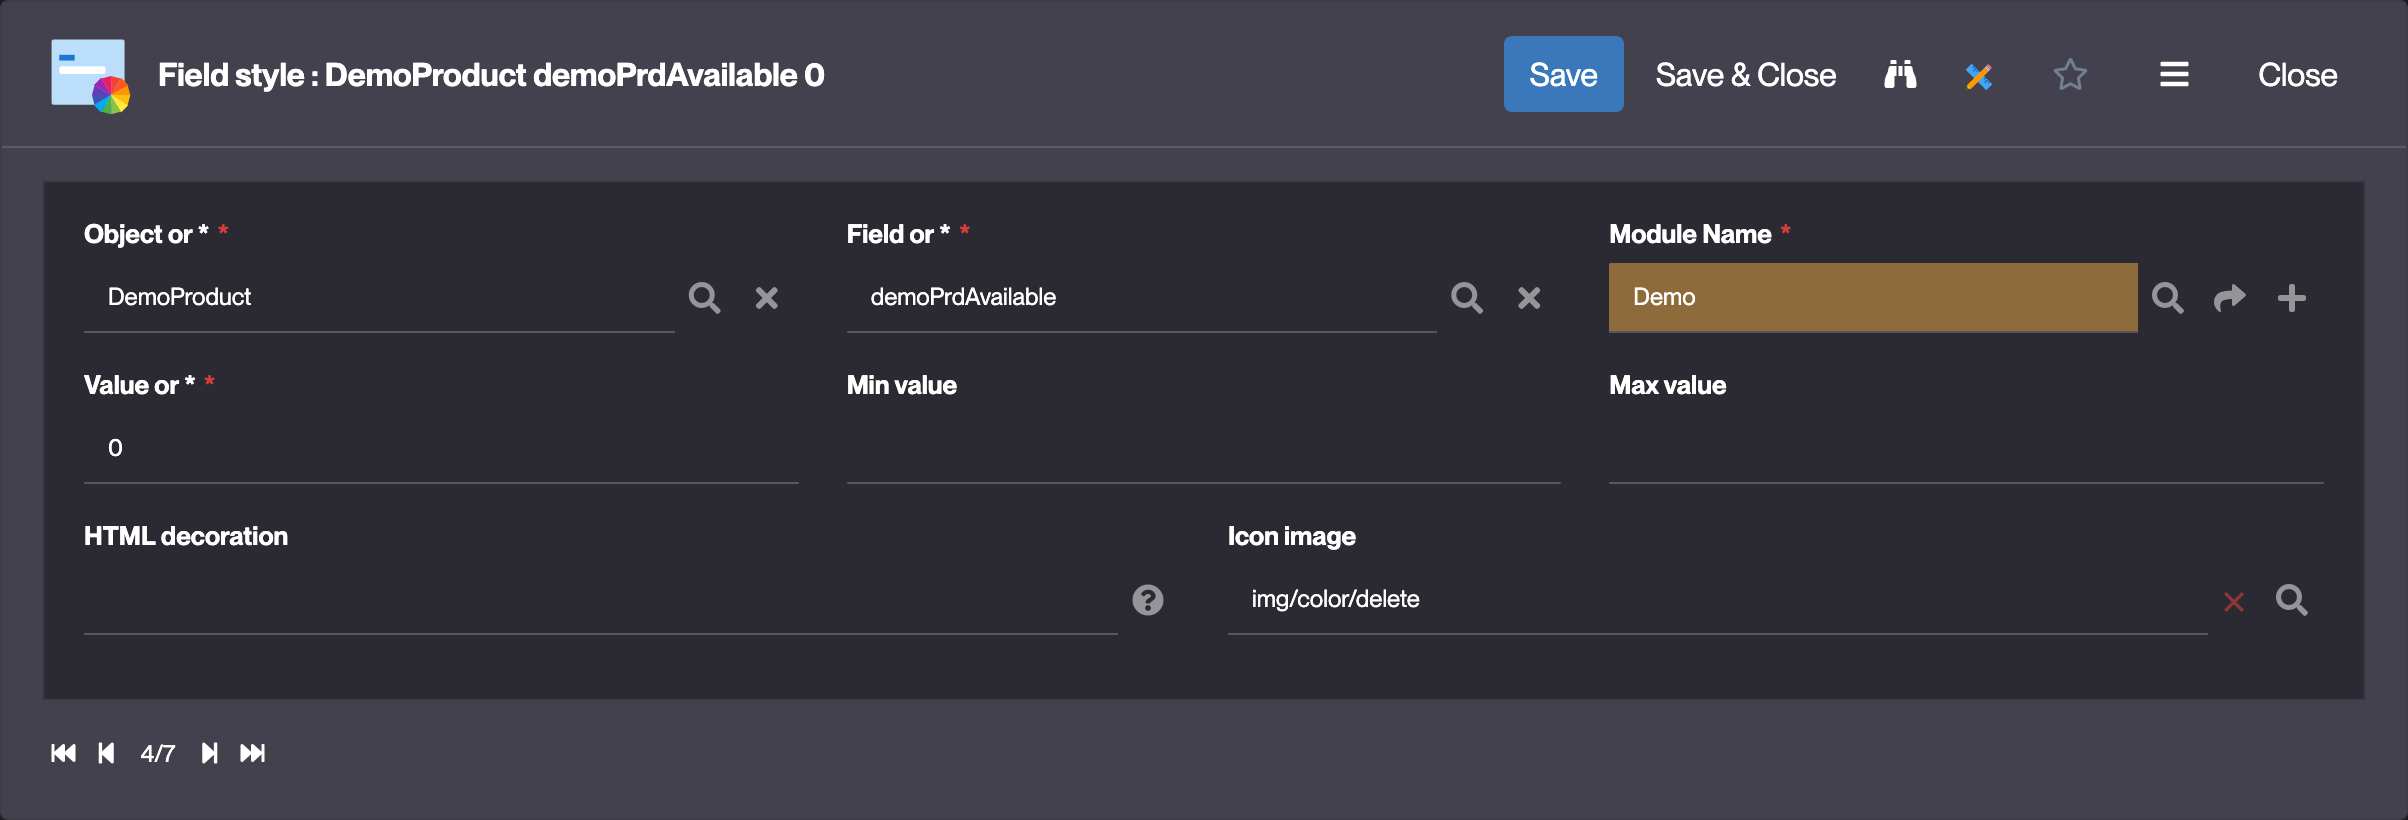The height and width of the screenshot is (820, 2408).
Task: Remove the img/color/delete icon image
Action: [x=2234, y=601]
